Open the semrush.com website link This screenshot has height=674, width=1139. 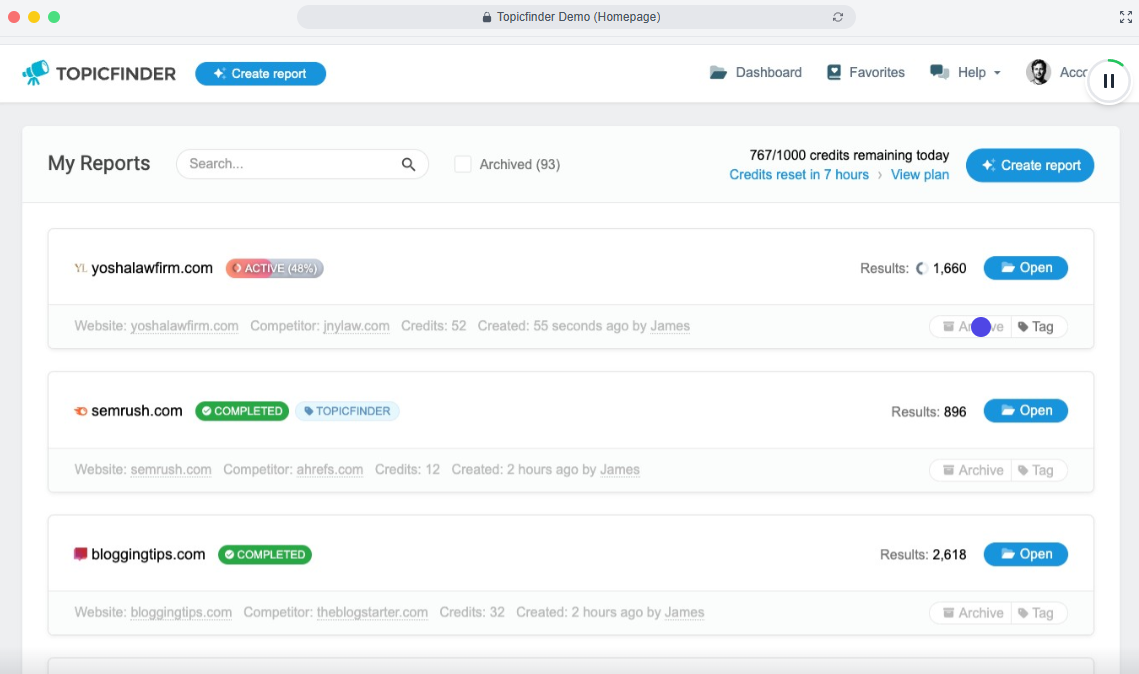(171, 469)
